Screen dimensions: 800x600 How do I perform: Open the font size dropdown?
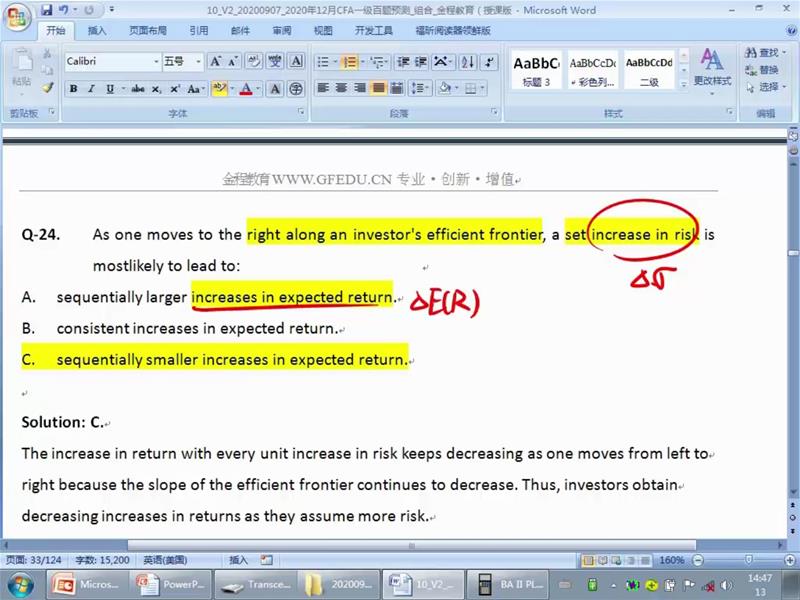200,62
